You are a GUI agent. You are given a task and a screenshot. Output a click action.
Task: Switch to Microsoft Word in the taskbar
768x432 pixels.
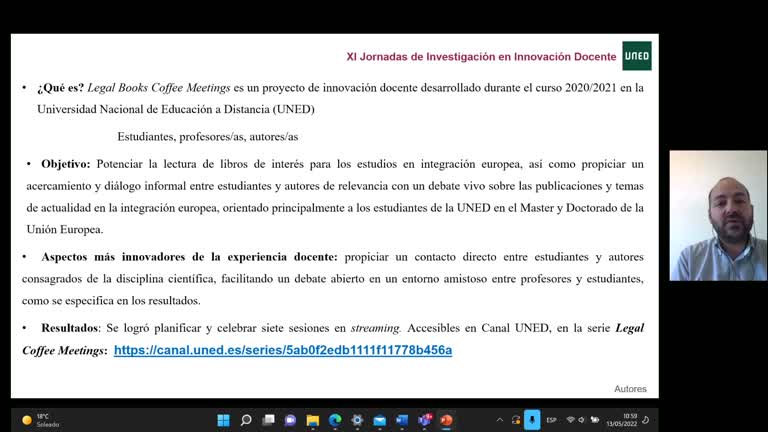point(402,420)
